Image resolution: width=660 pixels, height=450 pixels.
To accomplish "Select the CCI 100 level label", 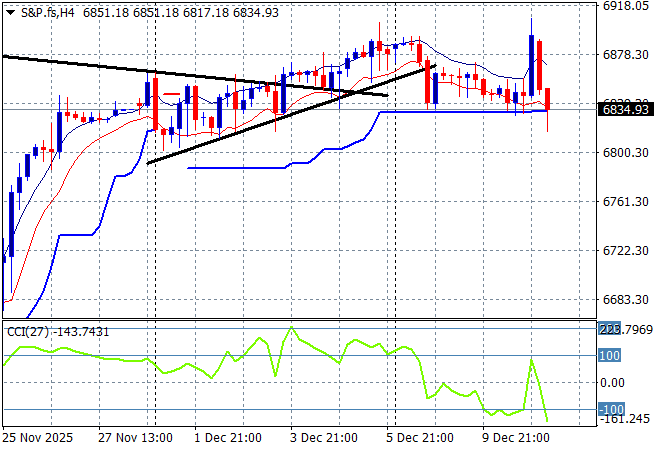I will (x=609, y=356).
